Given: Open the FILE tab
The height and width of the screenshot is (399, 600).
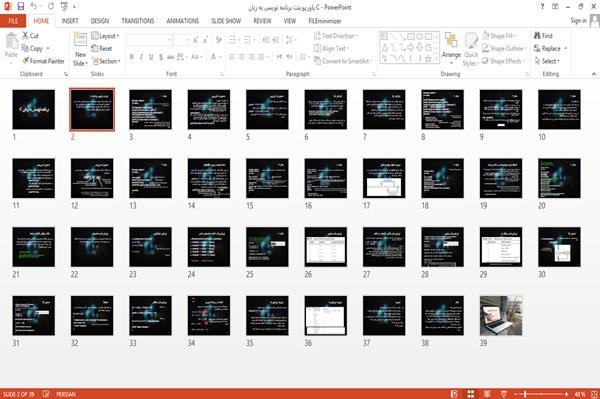Looking at the screenshot, I should pos(13,21).
